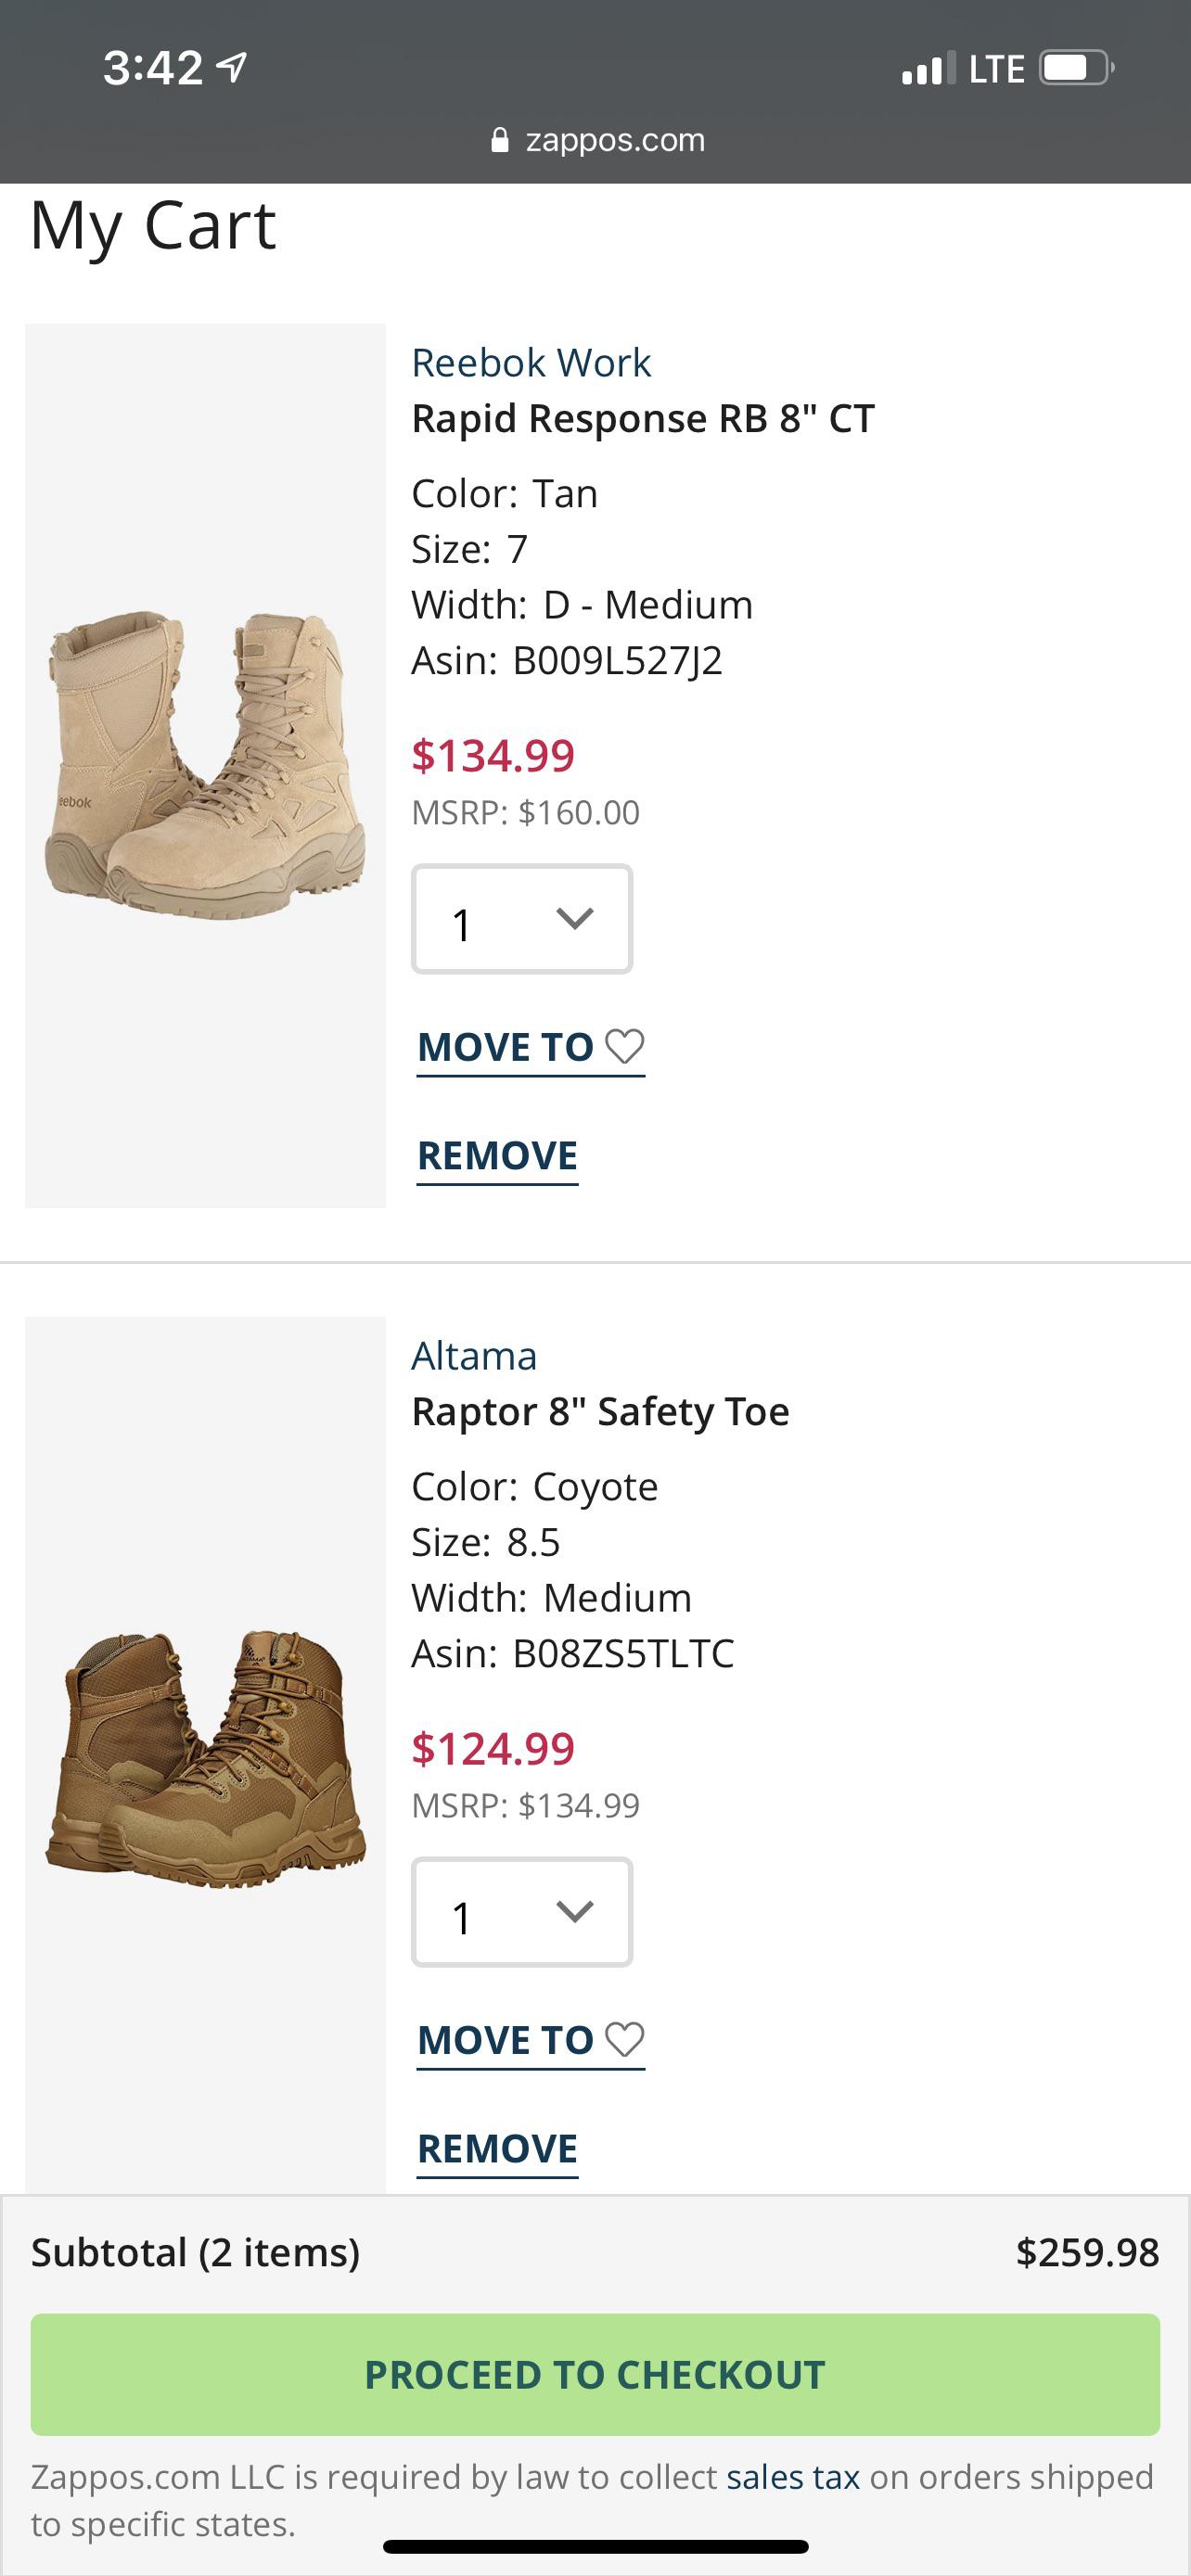Remove the Reebok Rapid Response boots
Viewport: 1191px width, 2576px height.
pyautogui.click(x=497, y=1155)
